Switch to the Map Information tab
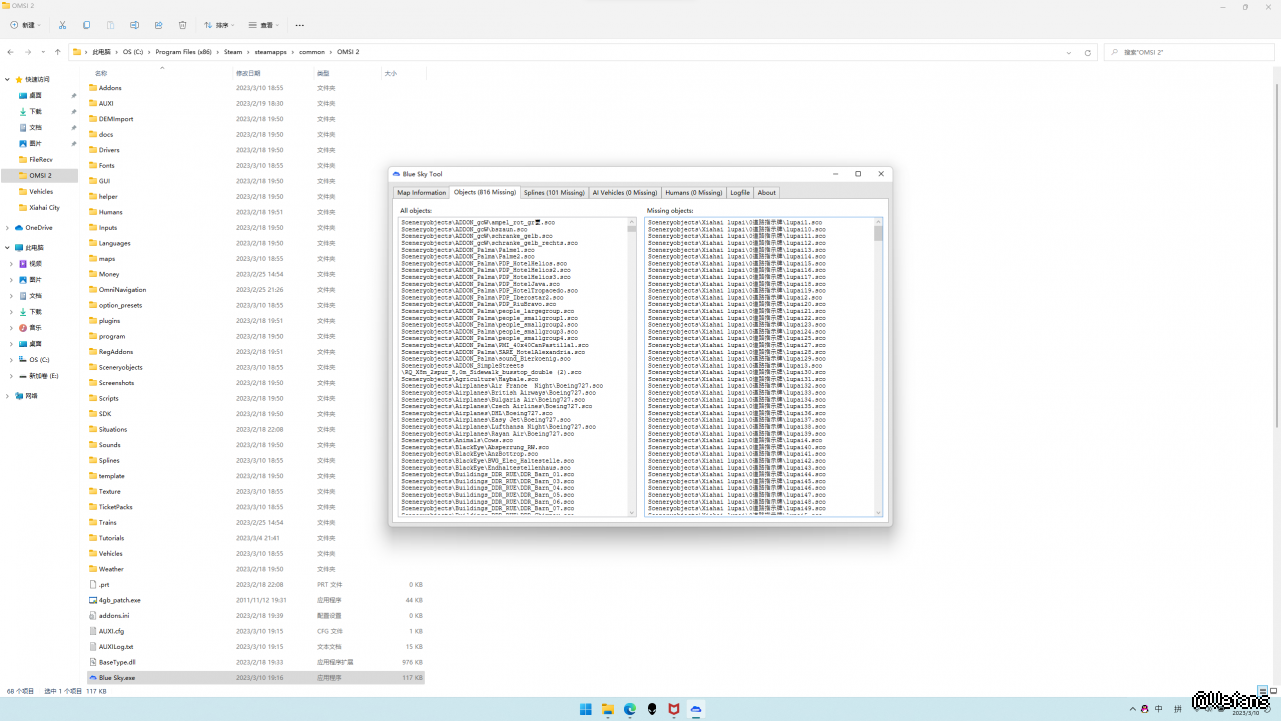Screen dimensions: 1281x721 click(x=421, y=193)
